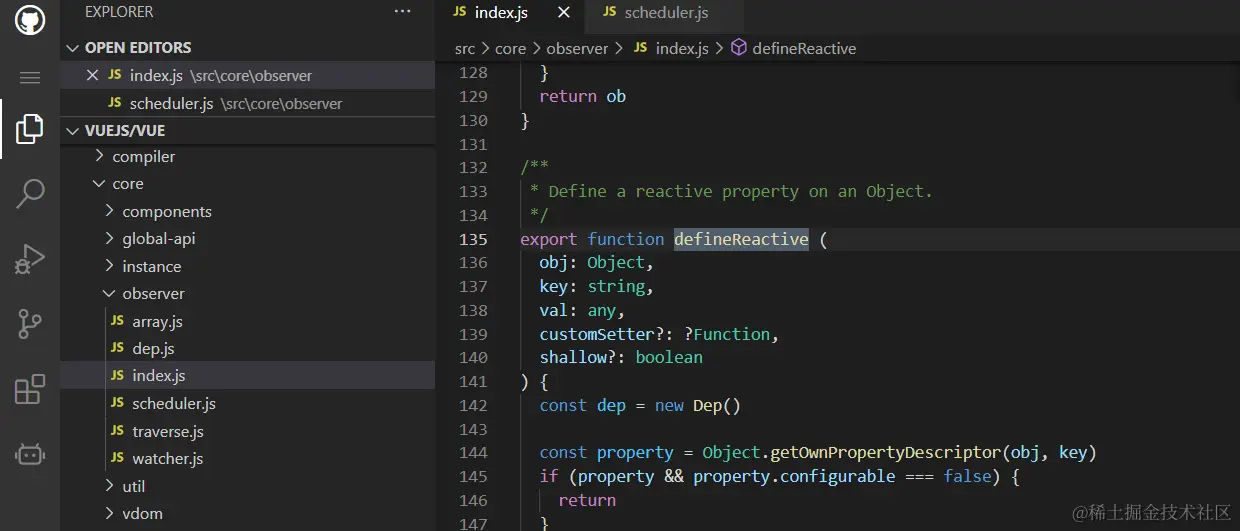This screenshot has width=1240, height=531.
Task: Click 'property.configurable' on line 145
Action: [794, 476]
